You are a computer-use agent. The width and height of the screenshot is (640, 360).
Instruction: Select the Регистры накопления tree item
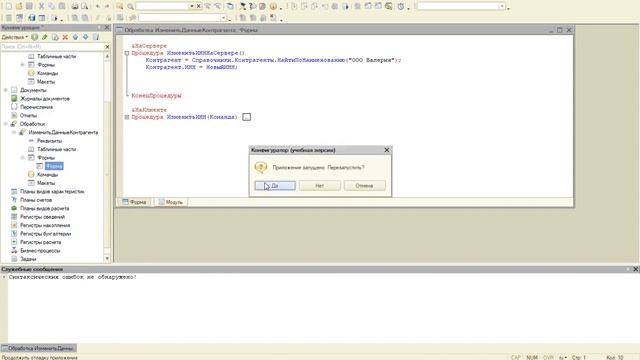pos(45,225)
